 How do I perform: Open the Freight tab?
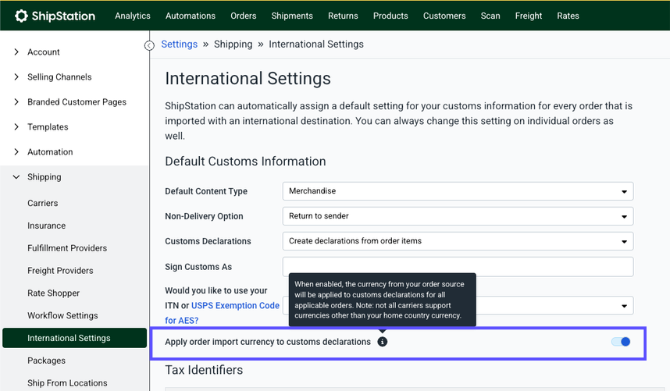coord(528,16)
